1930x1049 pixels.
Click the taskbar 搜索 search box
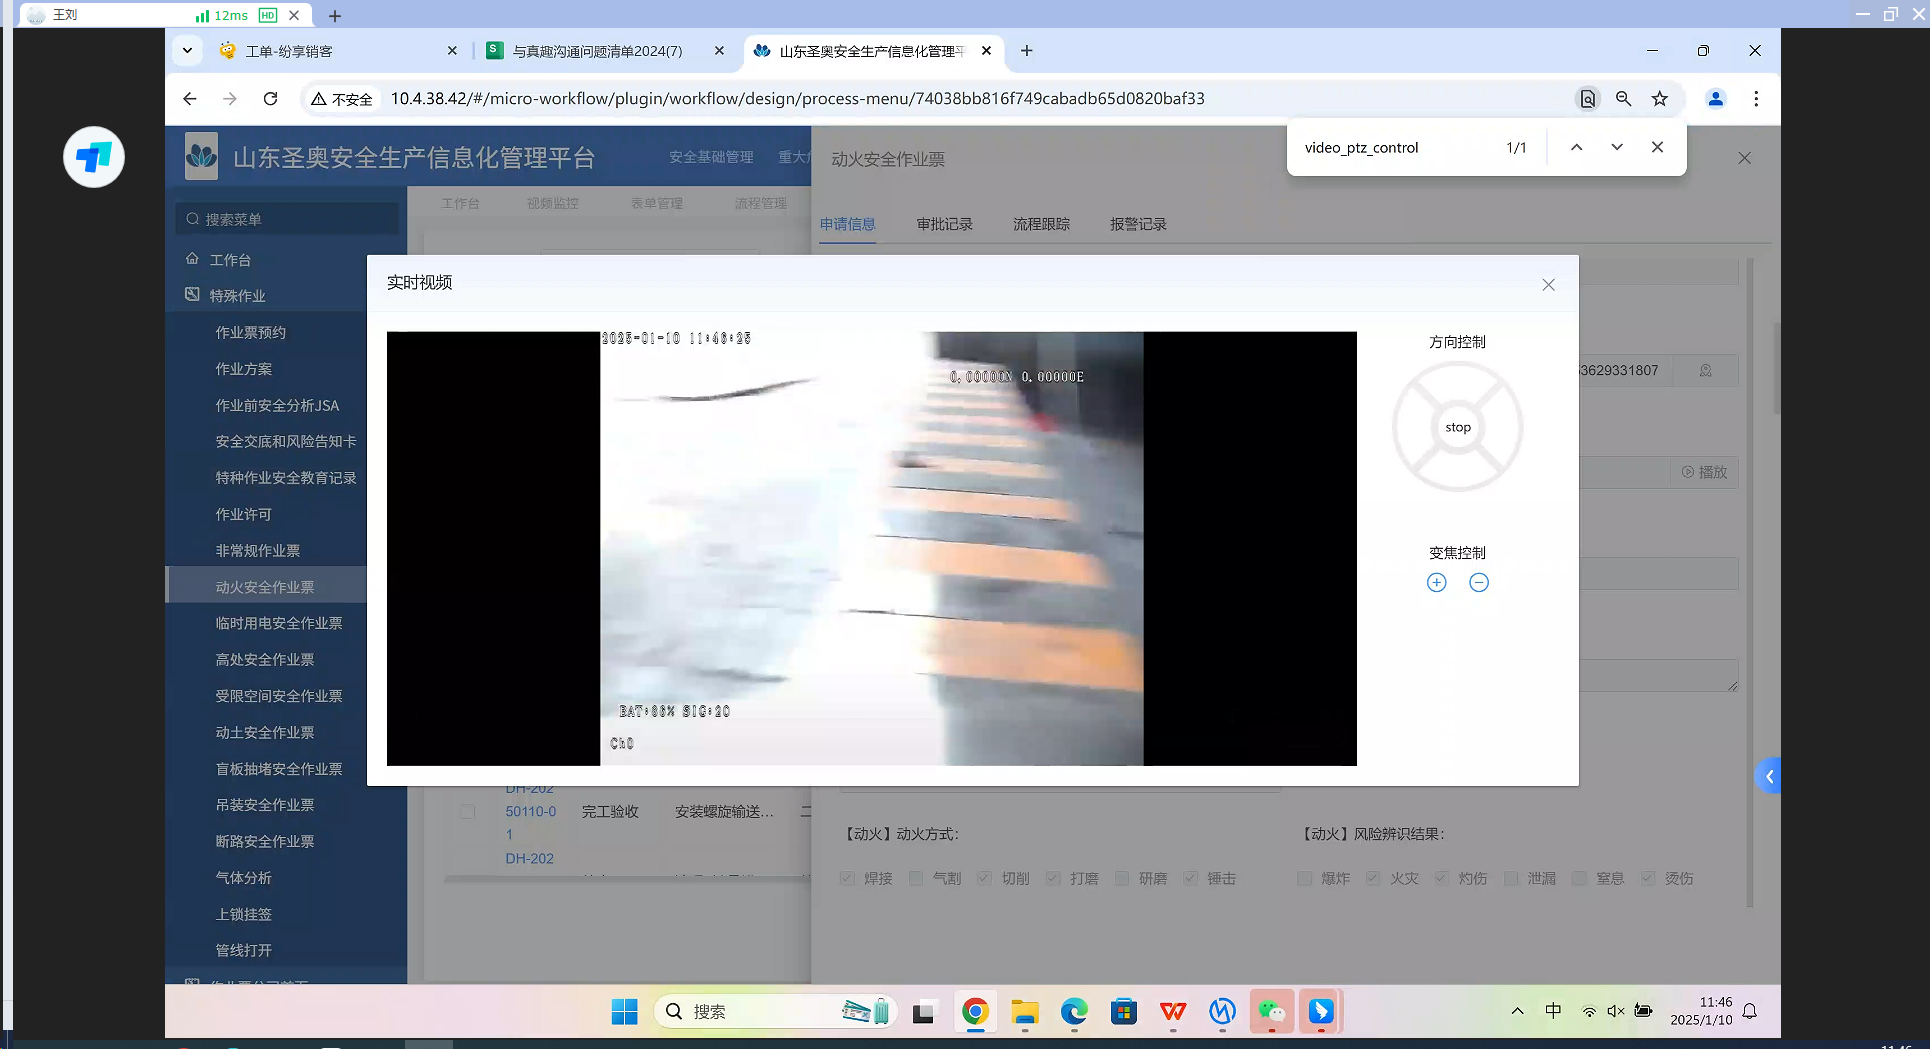coord(775,1012)
